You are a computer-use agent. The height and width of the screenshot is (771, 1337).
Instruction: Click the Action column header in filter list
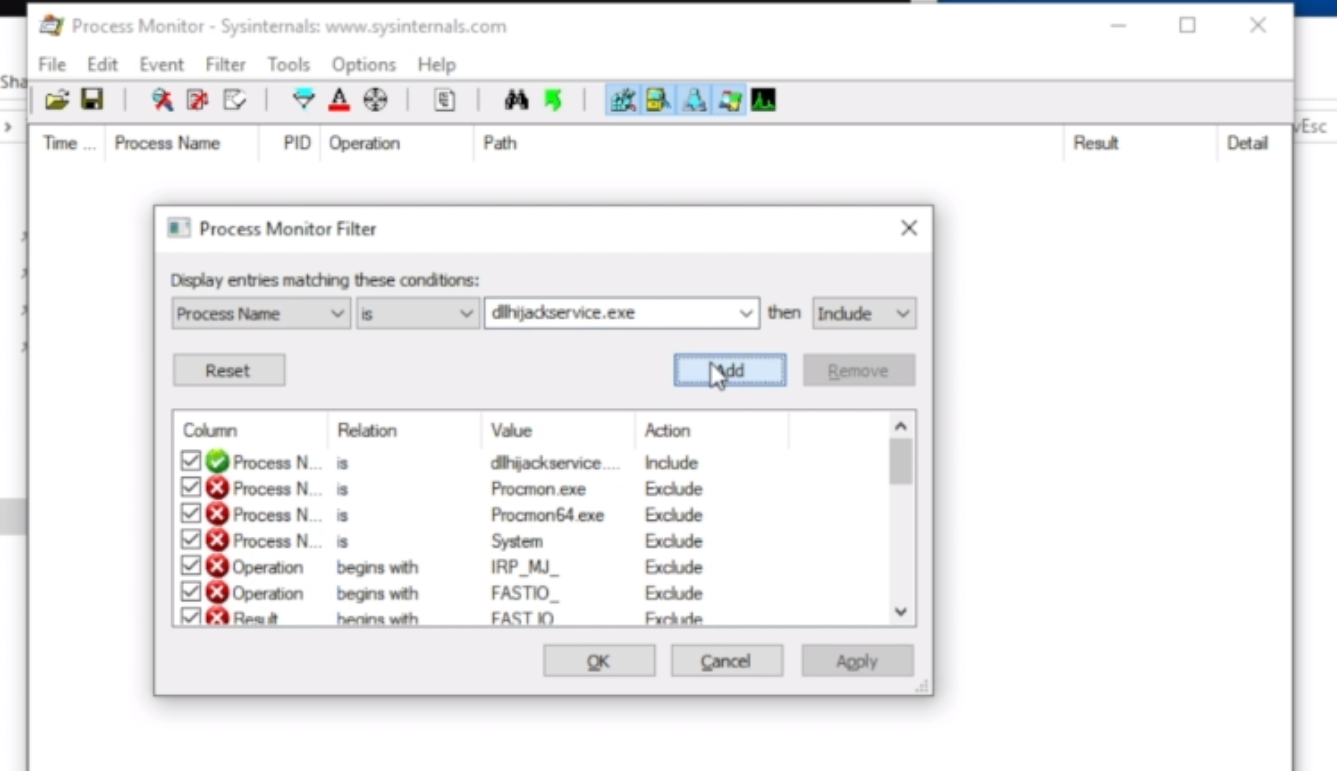click(x=711, y=430)
